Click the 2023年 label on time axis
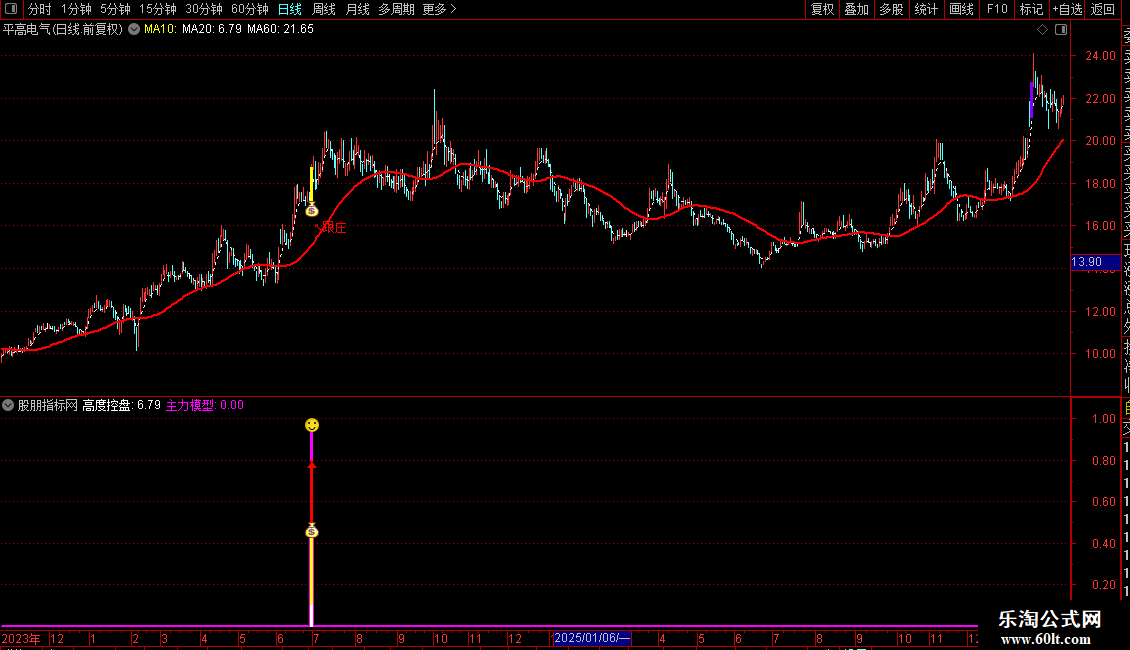 pyautogui.click(x=21, y=638)
